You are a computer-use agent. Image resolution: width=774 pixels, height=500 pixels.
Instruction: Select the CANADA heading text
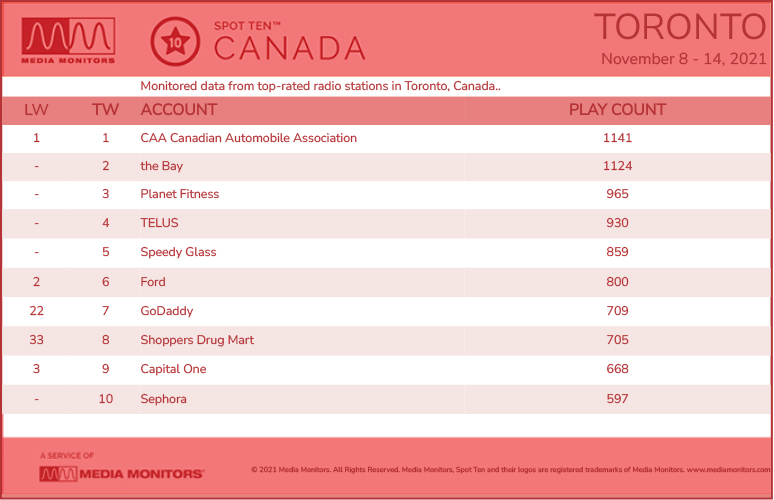[x=290, y=48]
